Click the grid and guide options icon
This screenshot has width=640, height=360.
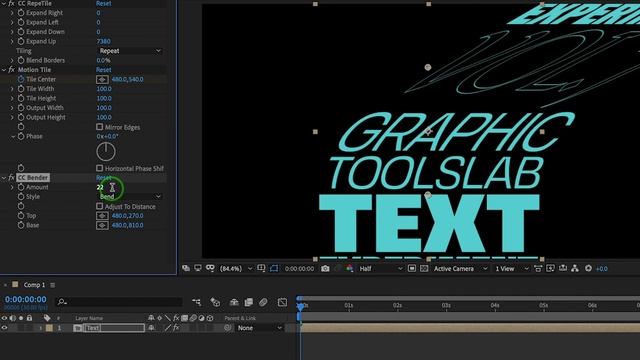[x=261, y=269]
